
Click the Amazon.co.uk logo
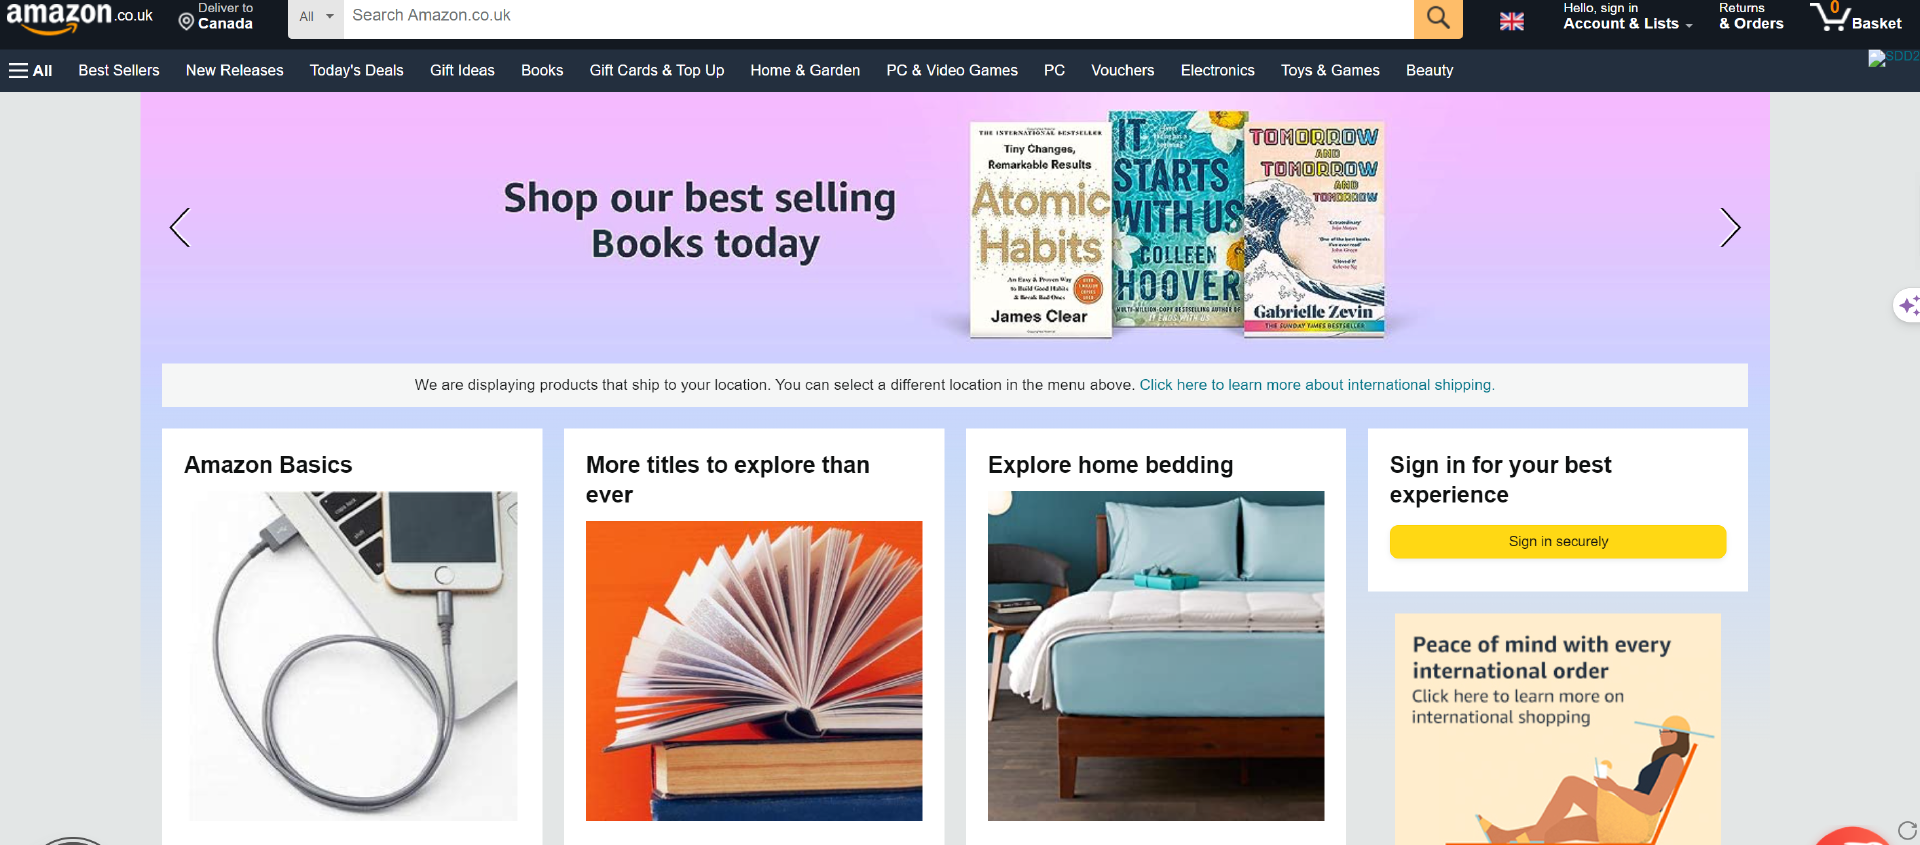[79, 17]
